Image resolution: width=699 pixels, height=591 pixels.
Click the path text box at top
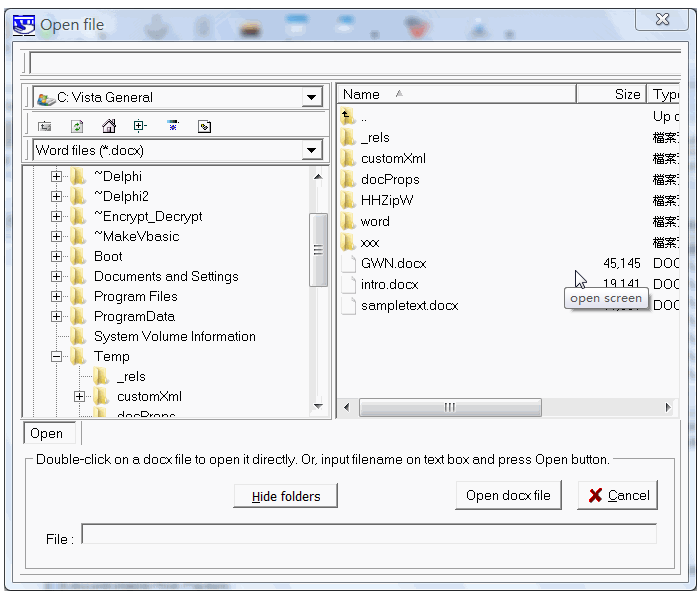tap(355, 63)
